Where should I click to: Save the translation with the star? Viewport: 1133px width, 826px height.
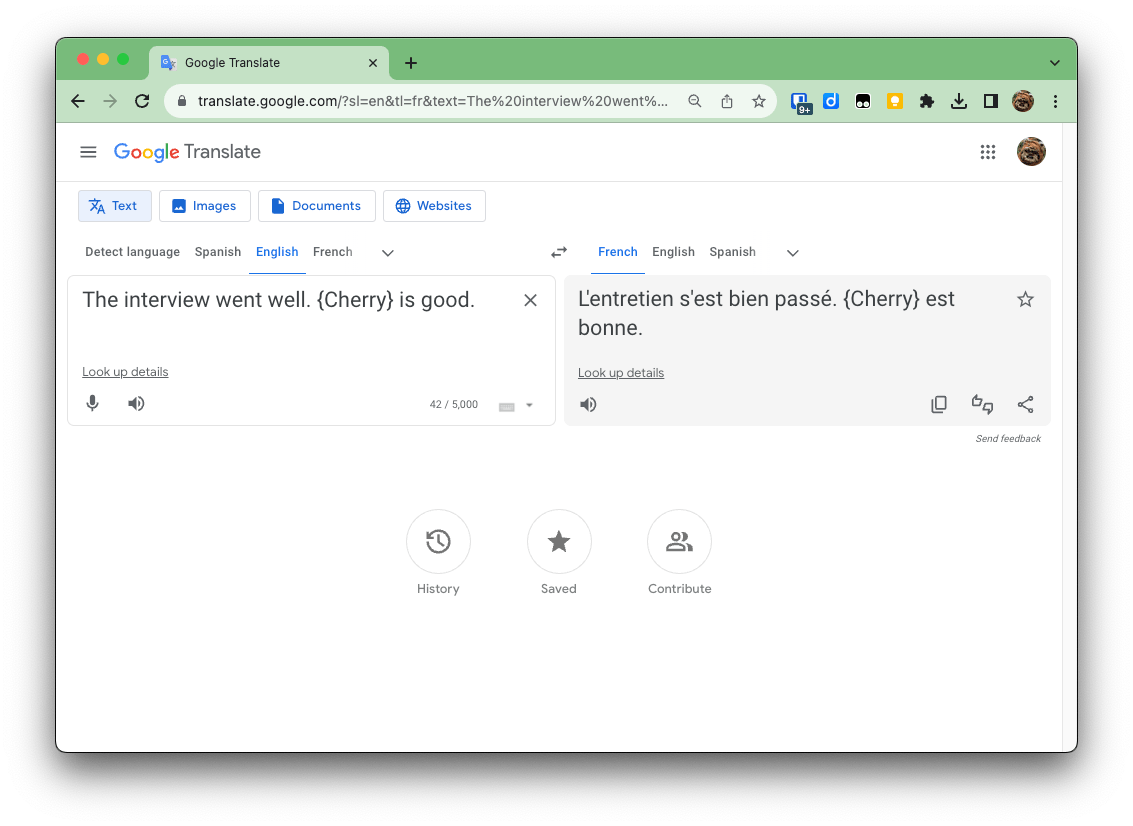click(x=1025, y=298)
